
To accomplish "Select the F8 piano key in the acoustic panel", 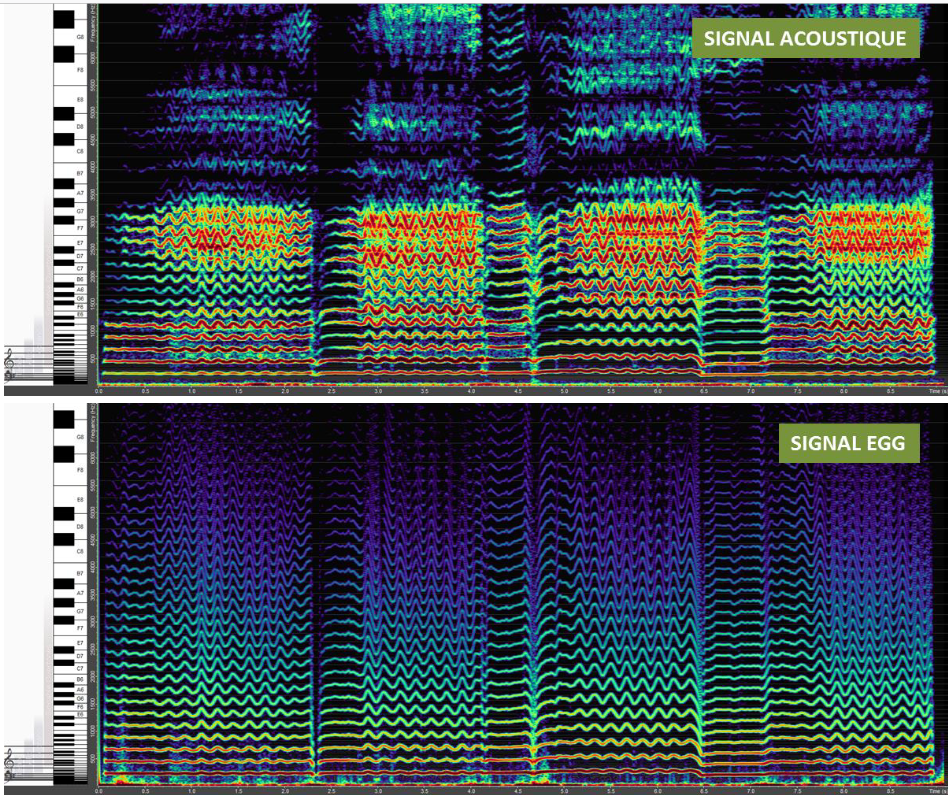I will point(79,70).
